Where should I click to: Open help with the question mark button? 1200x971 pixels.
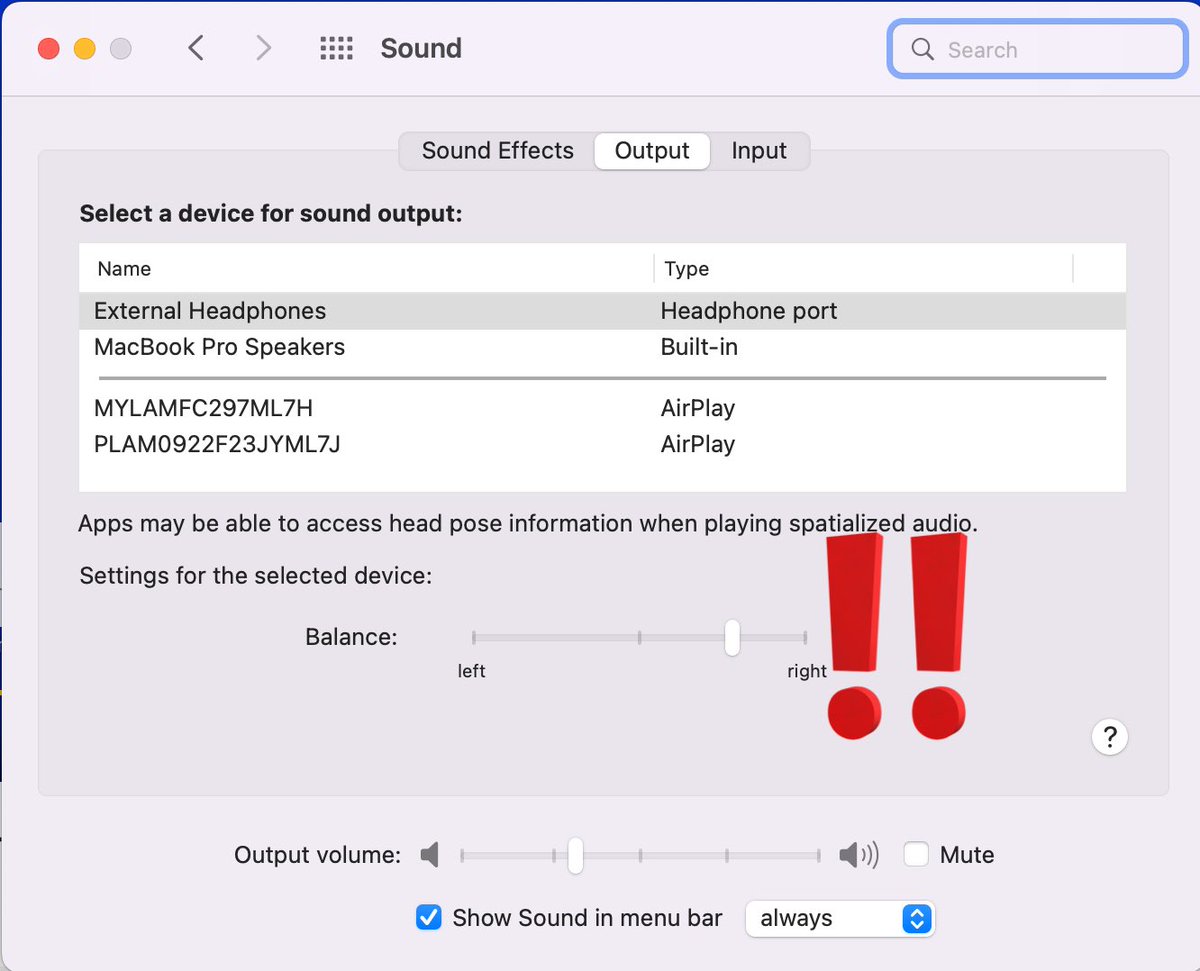(1109, 737)
